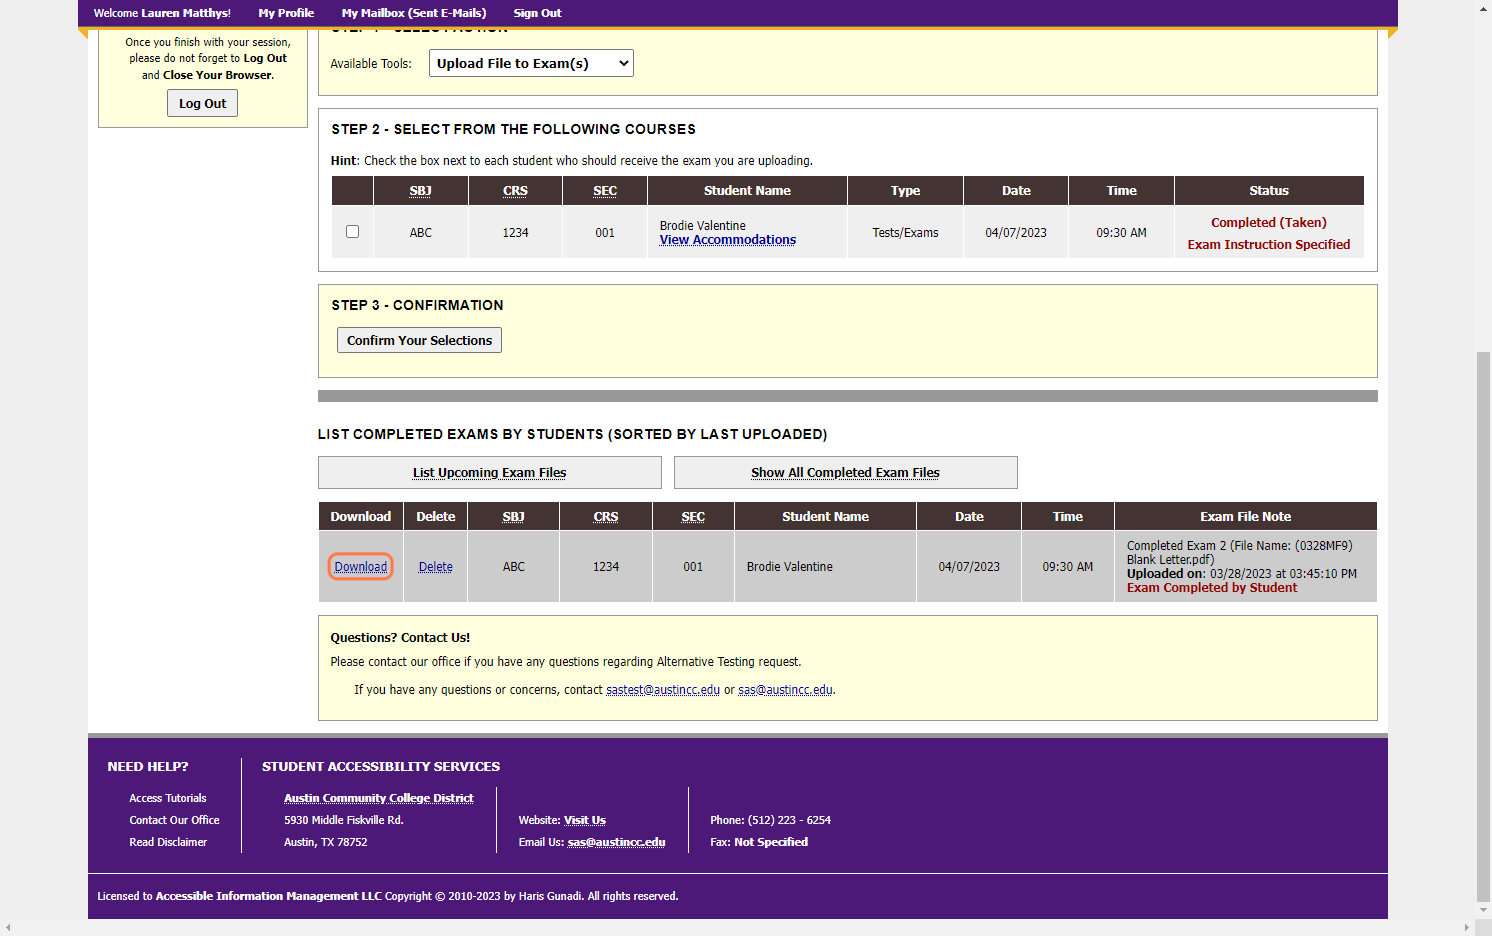Sort courses by CRS column header
This screenshot has height=936, width=1492.
coord(515,191)
